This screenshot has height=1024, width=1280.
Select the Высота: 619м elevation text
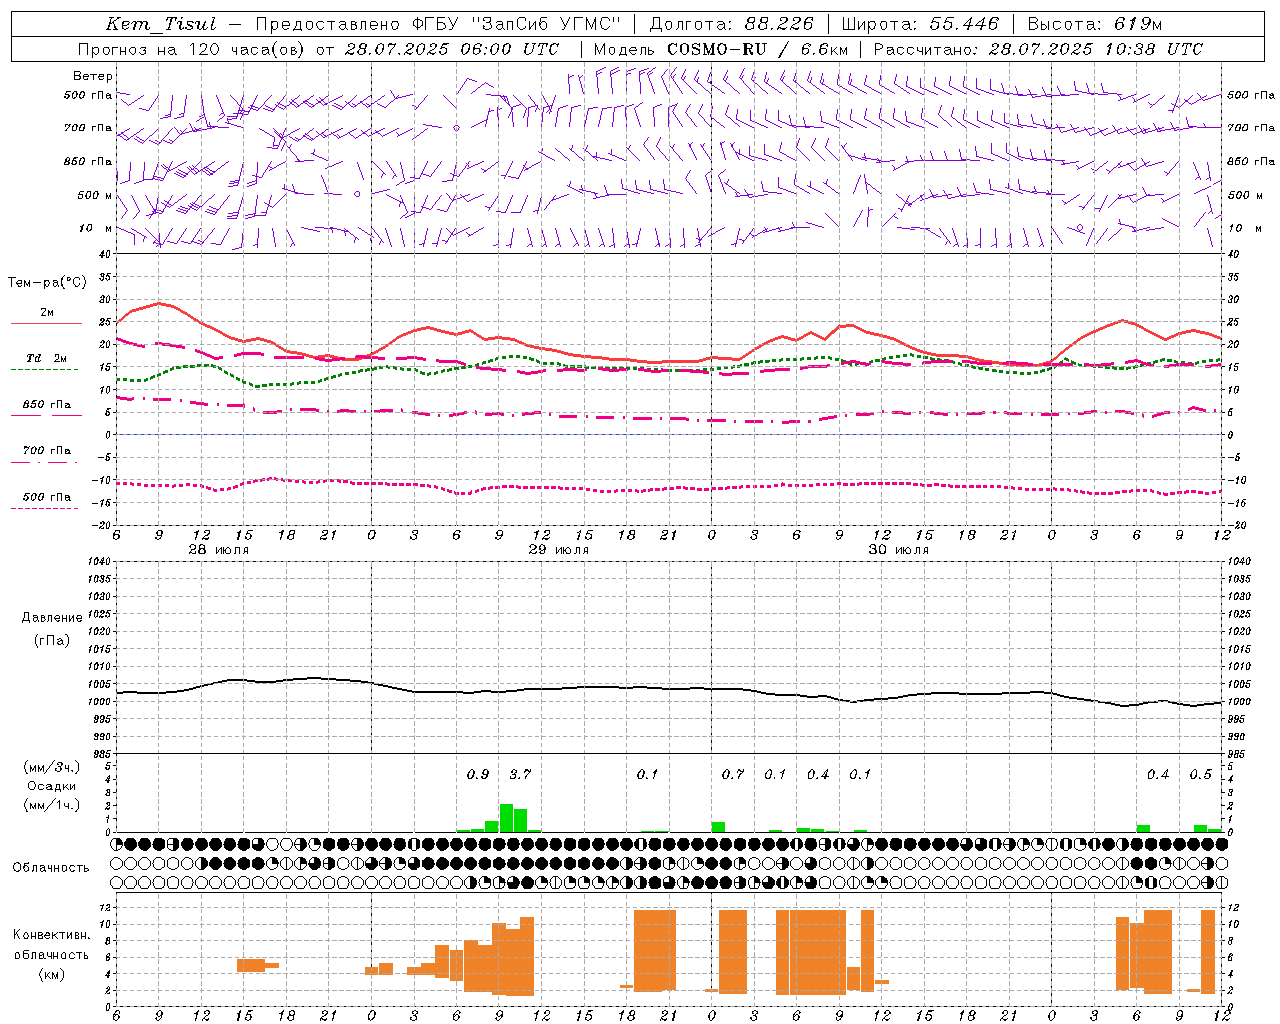pos(1094,24)
